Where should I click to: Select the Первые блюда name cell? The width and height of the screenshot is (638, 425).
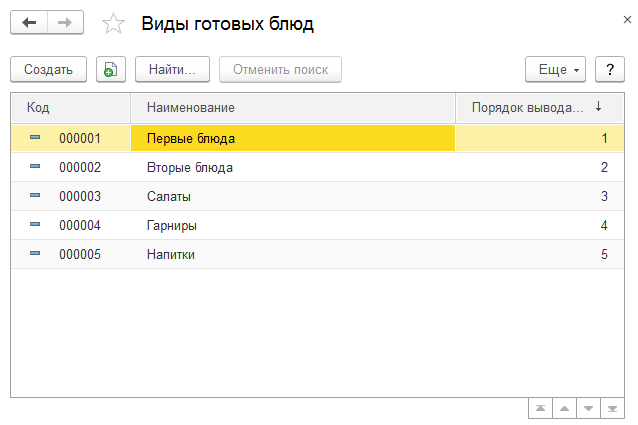point(293,138)
